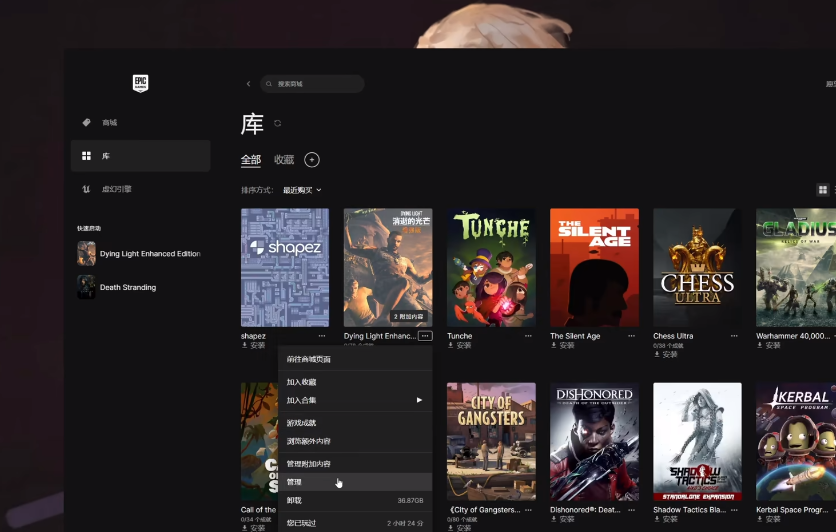Add a new collection with plus circle

pyautogui.click(x=312, y=159)
